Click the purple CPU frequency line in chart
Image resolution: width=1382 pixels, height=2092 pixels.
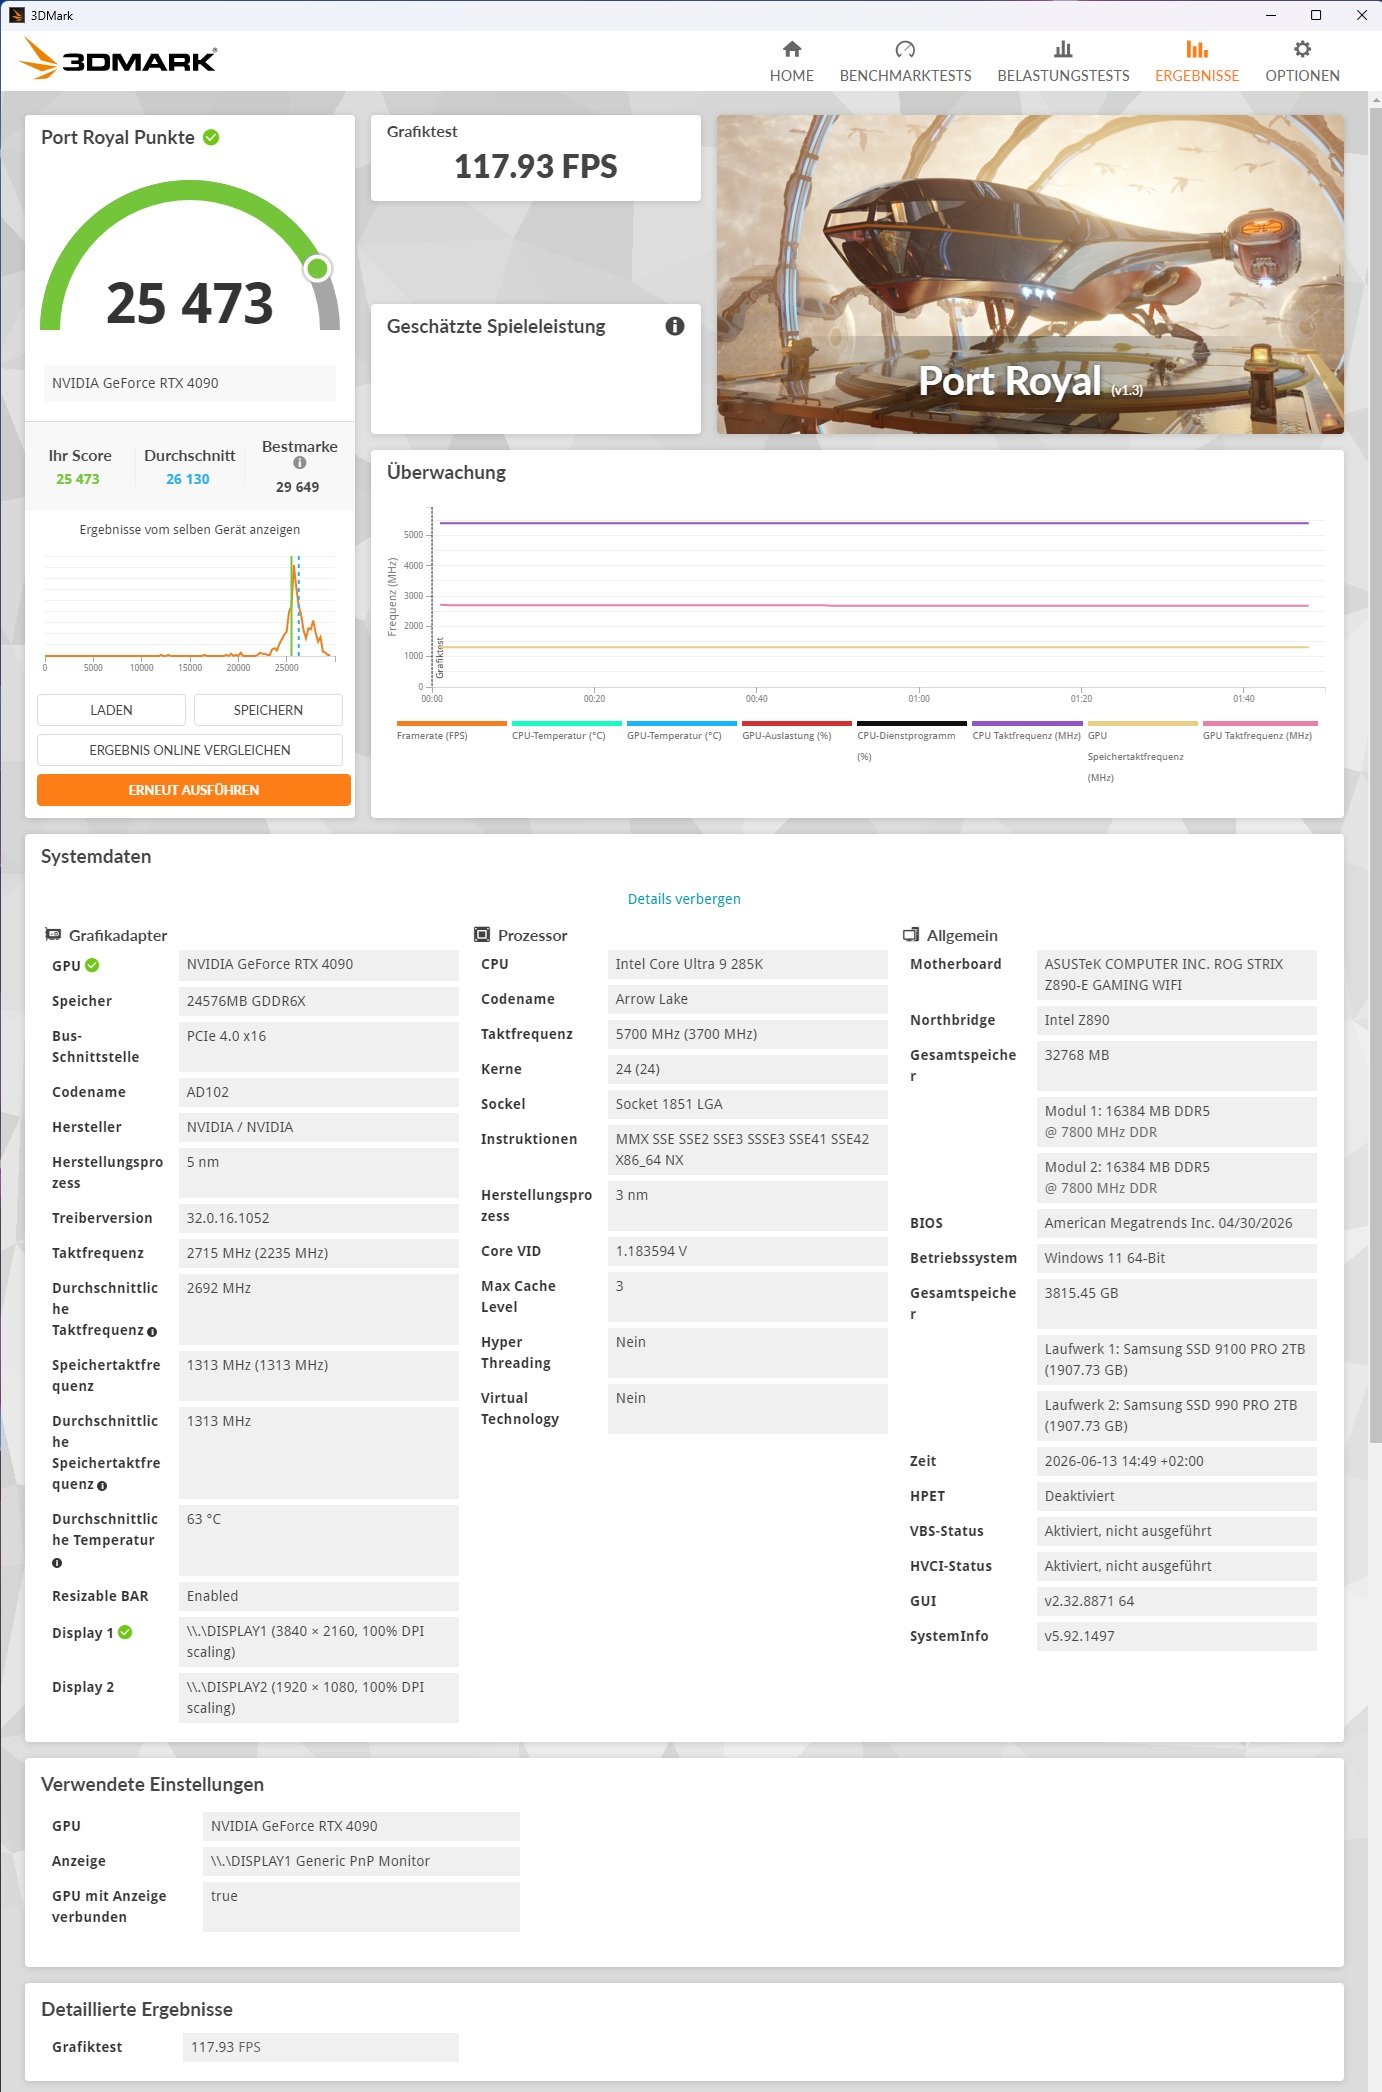click(x=873, y=523)
